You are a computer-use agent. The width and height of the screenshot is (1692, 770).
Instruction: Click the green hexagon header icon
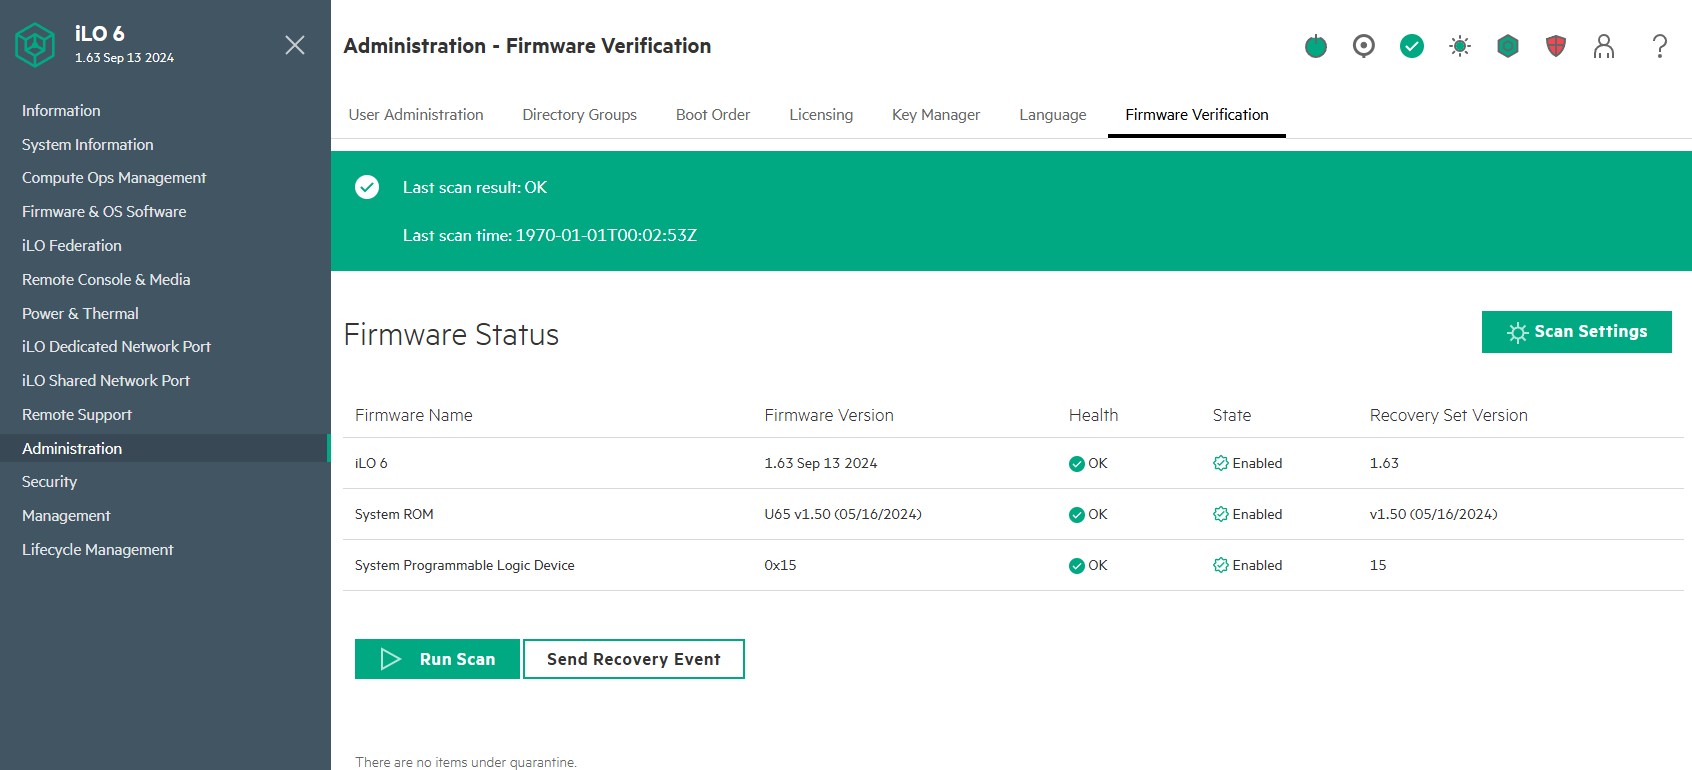click(1508, 46)
